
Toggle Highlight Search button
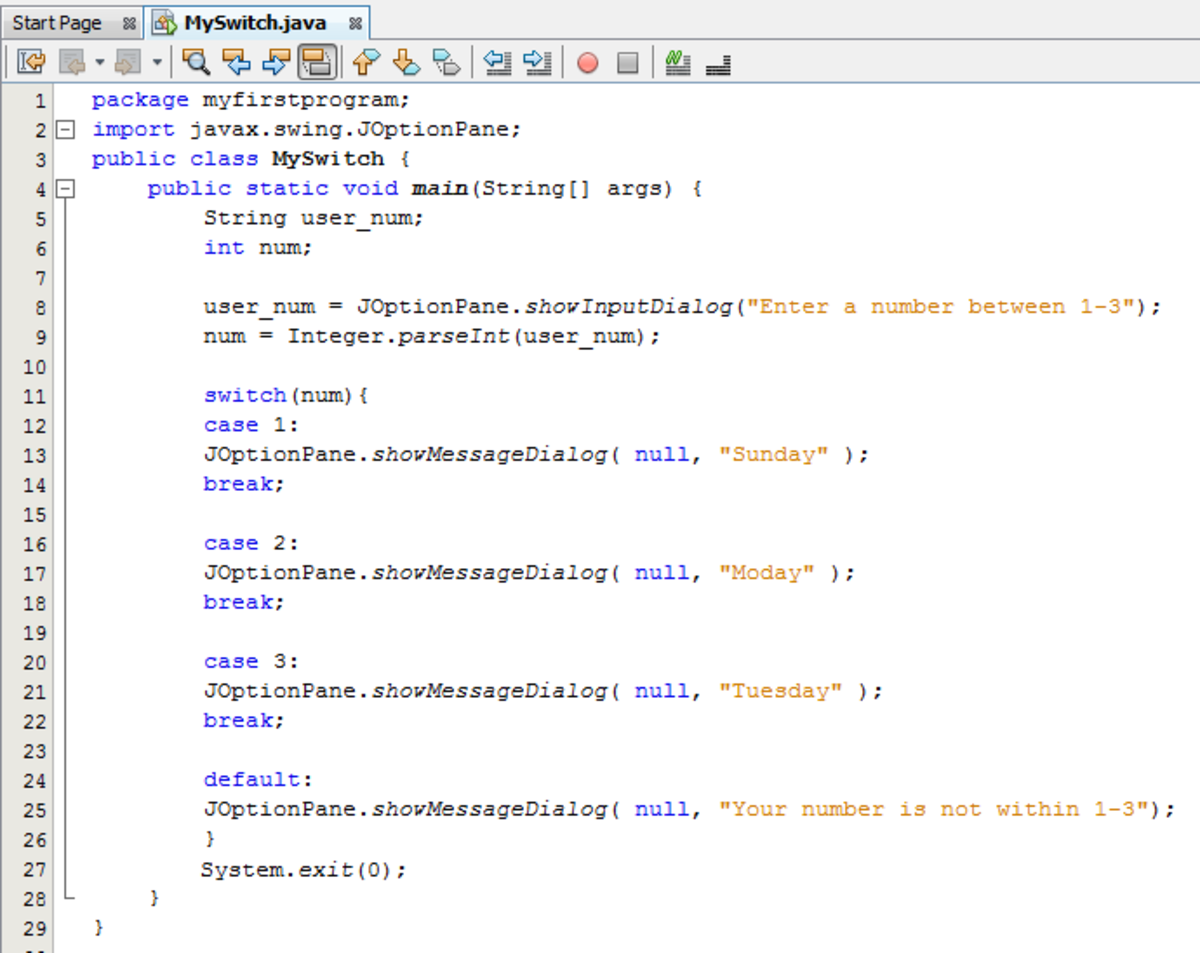pyautogui.click(x=317, y=63)
